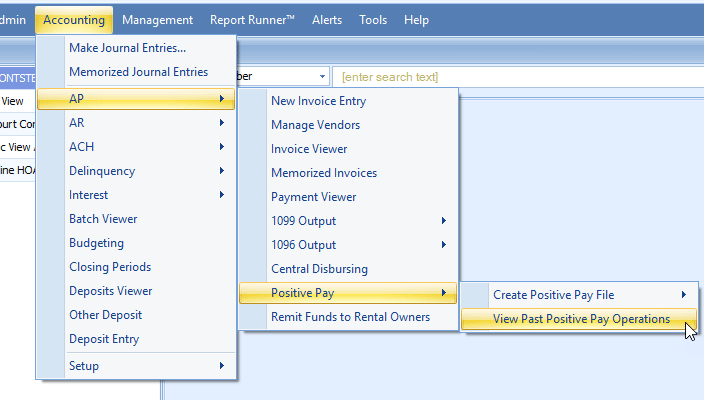Open Payment Viewer
704x400 pixels.
pyautogui.click(x=348, y=197)
